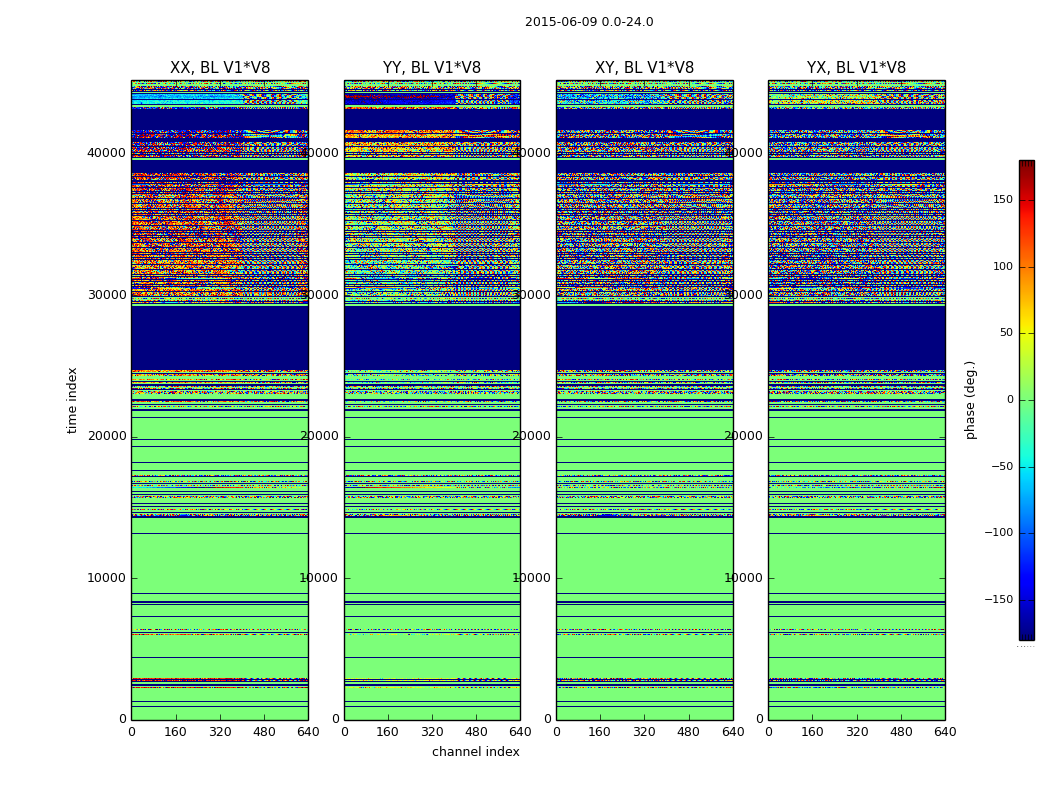The height and width of the screenshot is (800, 1050).
Task: Select the XX polarization heat map panel
Action: click(x=219, y=400)
